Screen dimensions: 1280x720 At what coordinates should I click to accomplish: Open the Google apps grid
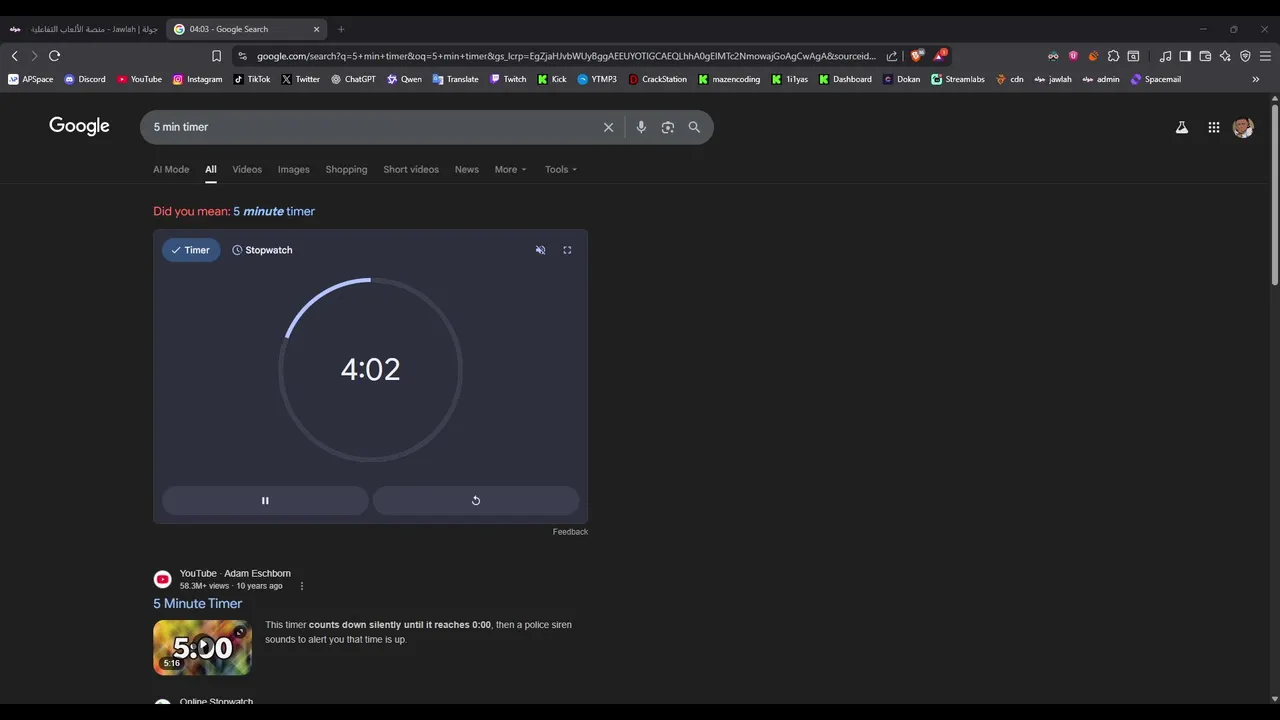click(x=1213, y=127)
